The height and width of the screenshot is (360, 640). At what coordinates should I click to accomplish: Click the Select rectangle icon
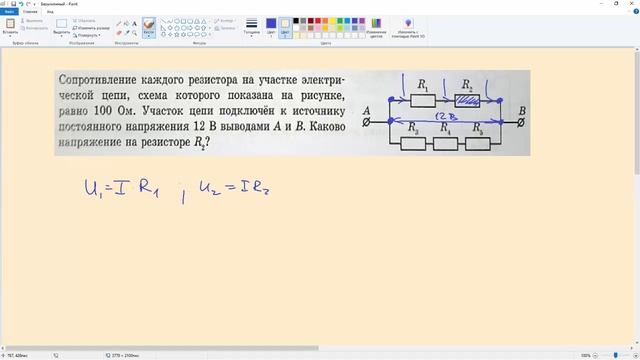[62, 24]
